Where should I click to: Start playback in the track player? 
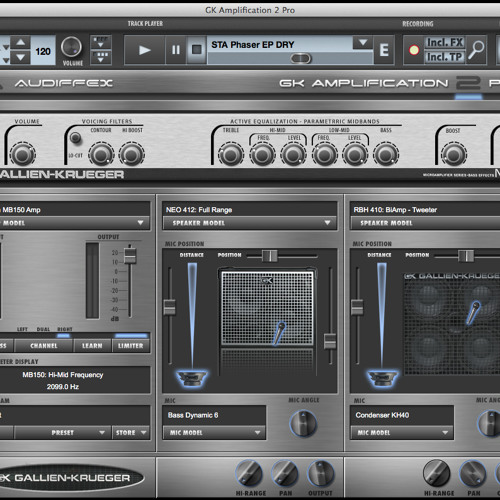point(144,50)
